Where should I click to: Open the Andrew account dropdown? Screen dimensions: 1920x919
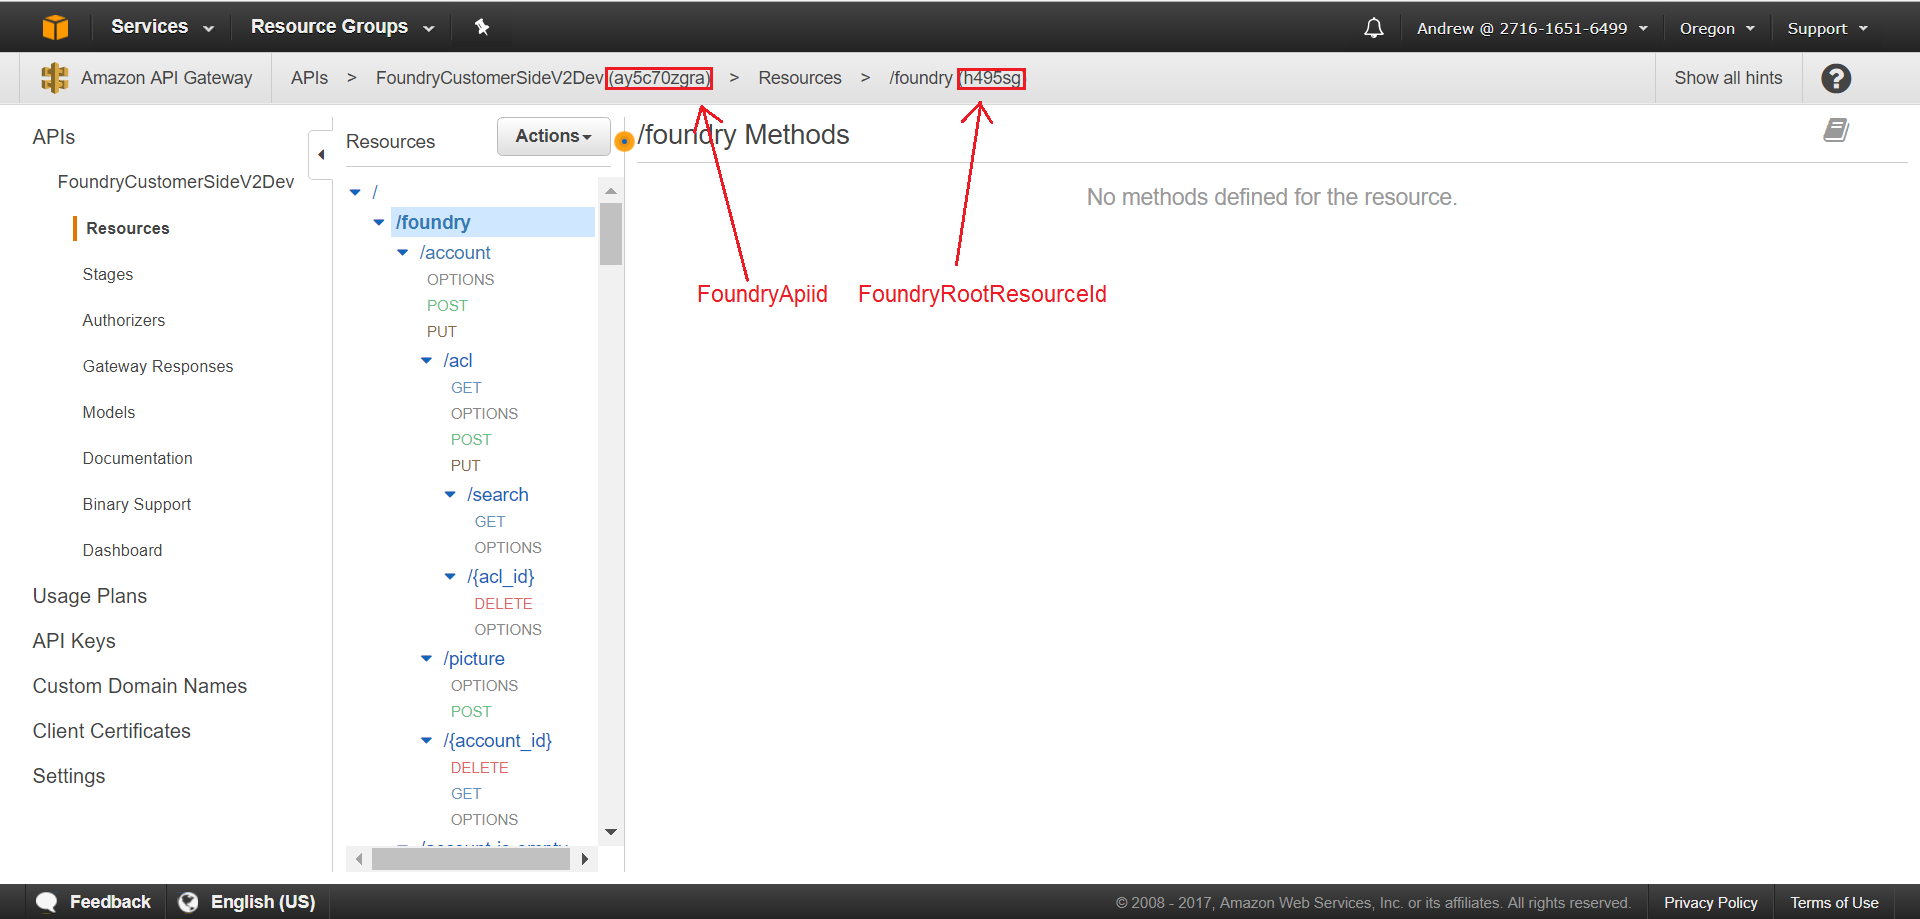coord(1532,28)
